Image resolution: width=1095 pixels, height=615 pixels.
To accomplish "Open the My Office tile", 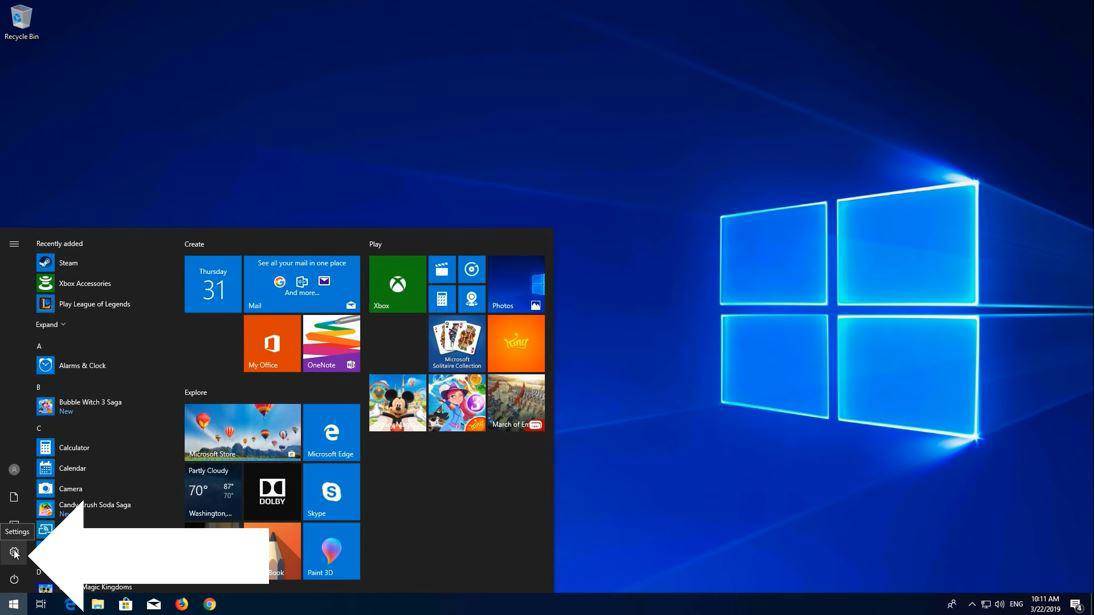I will tap(272, 343).
